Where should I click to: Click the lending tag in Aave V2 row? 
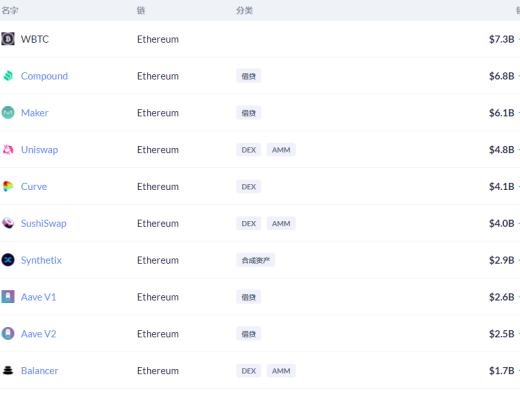click(249, 334)
